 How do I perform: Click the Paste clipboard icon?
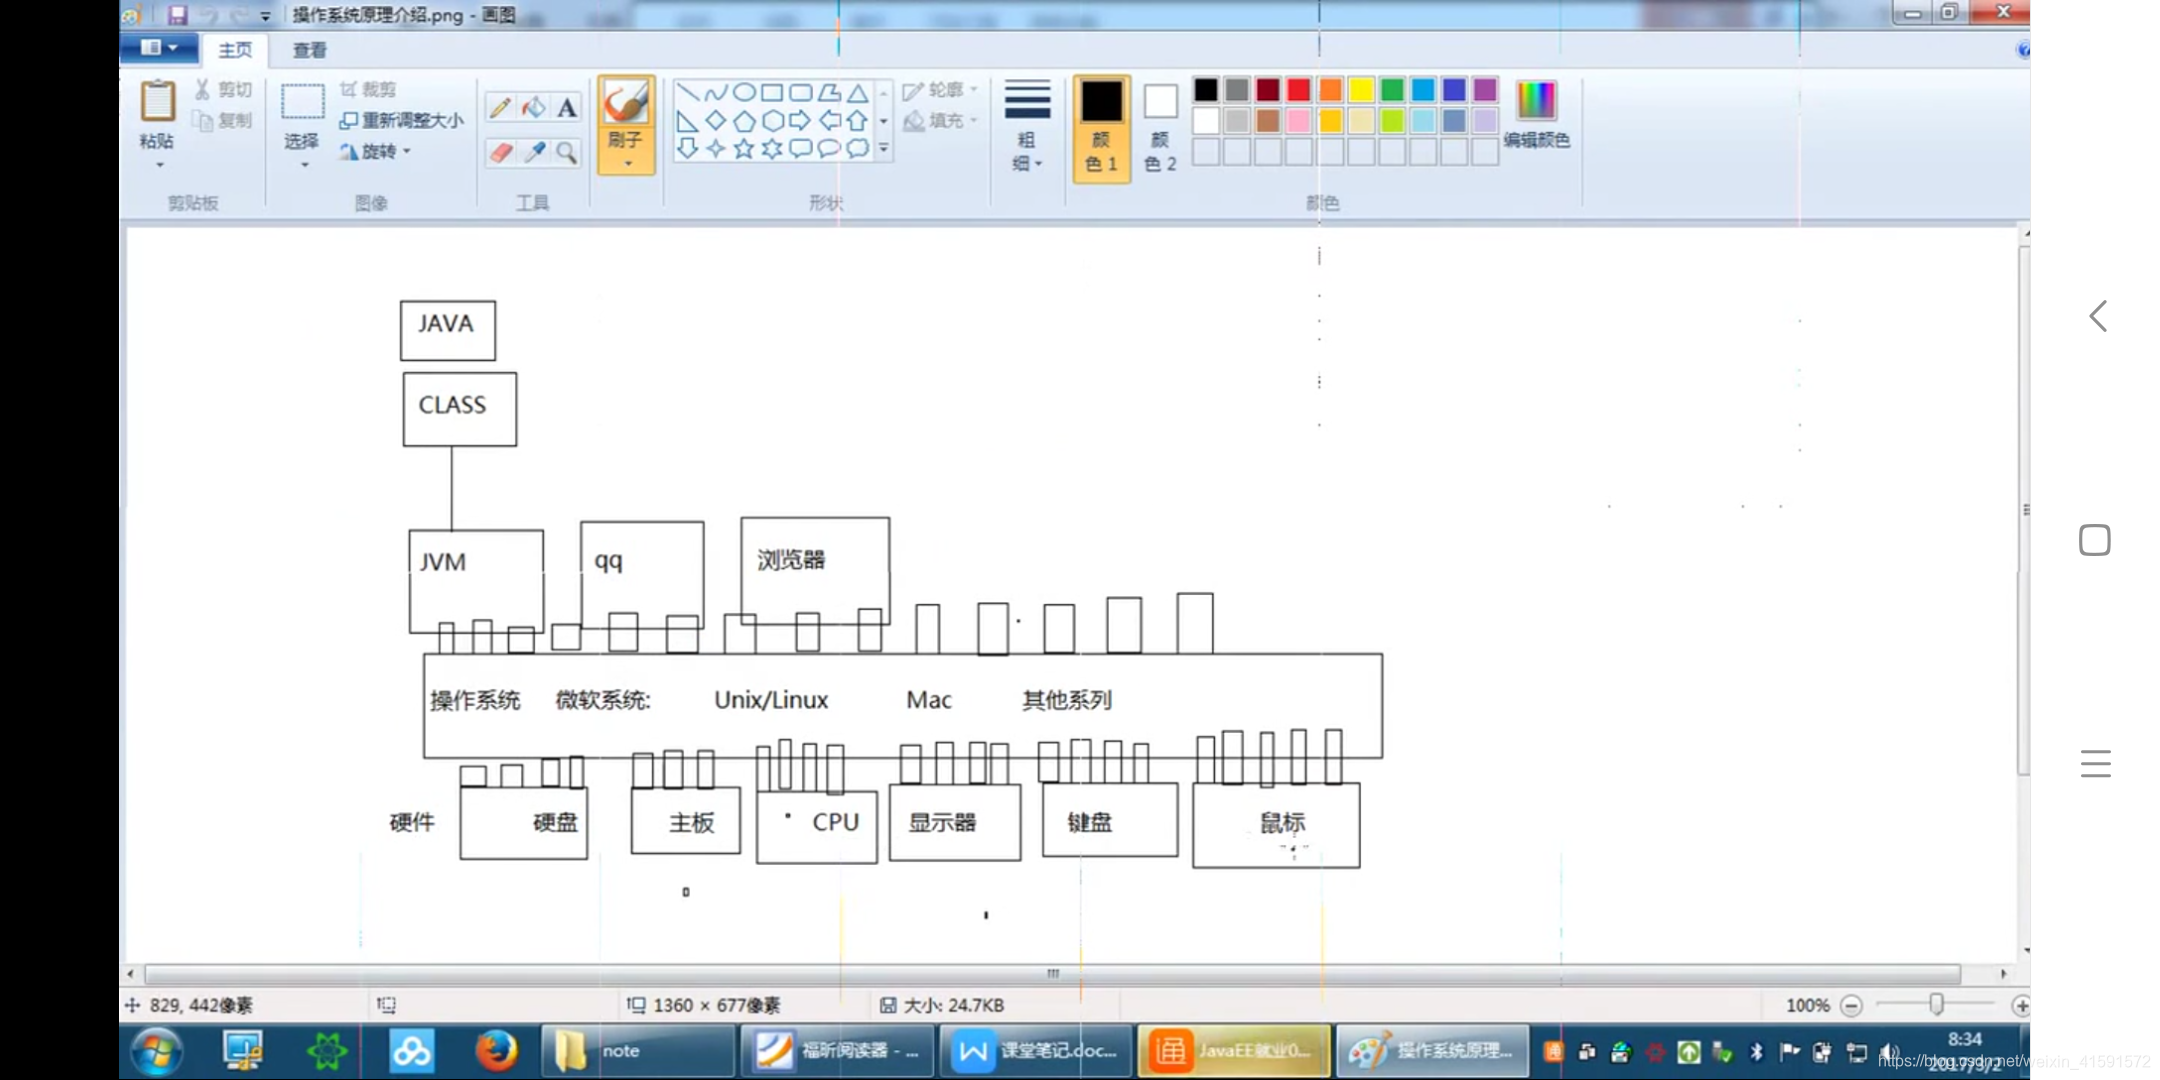(157, 101)
